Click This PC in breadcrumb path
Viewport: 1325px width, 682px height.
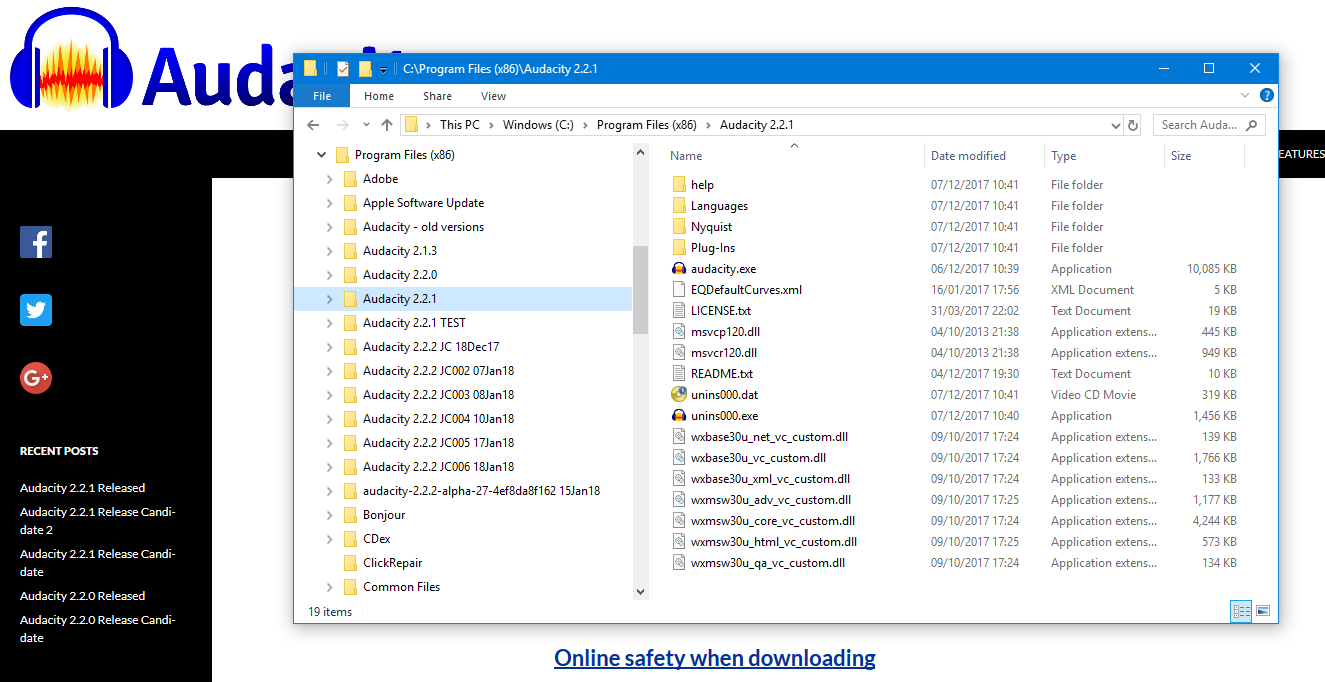click(460, 125)
